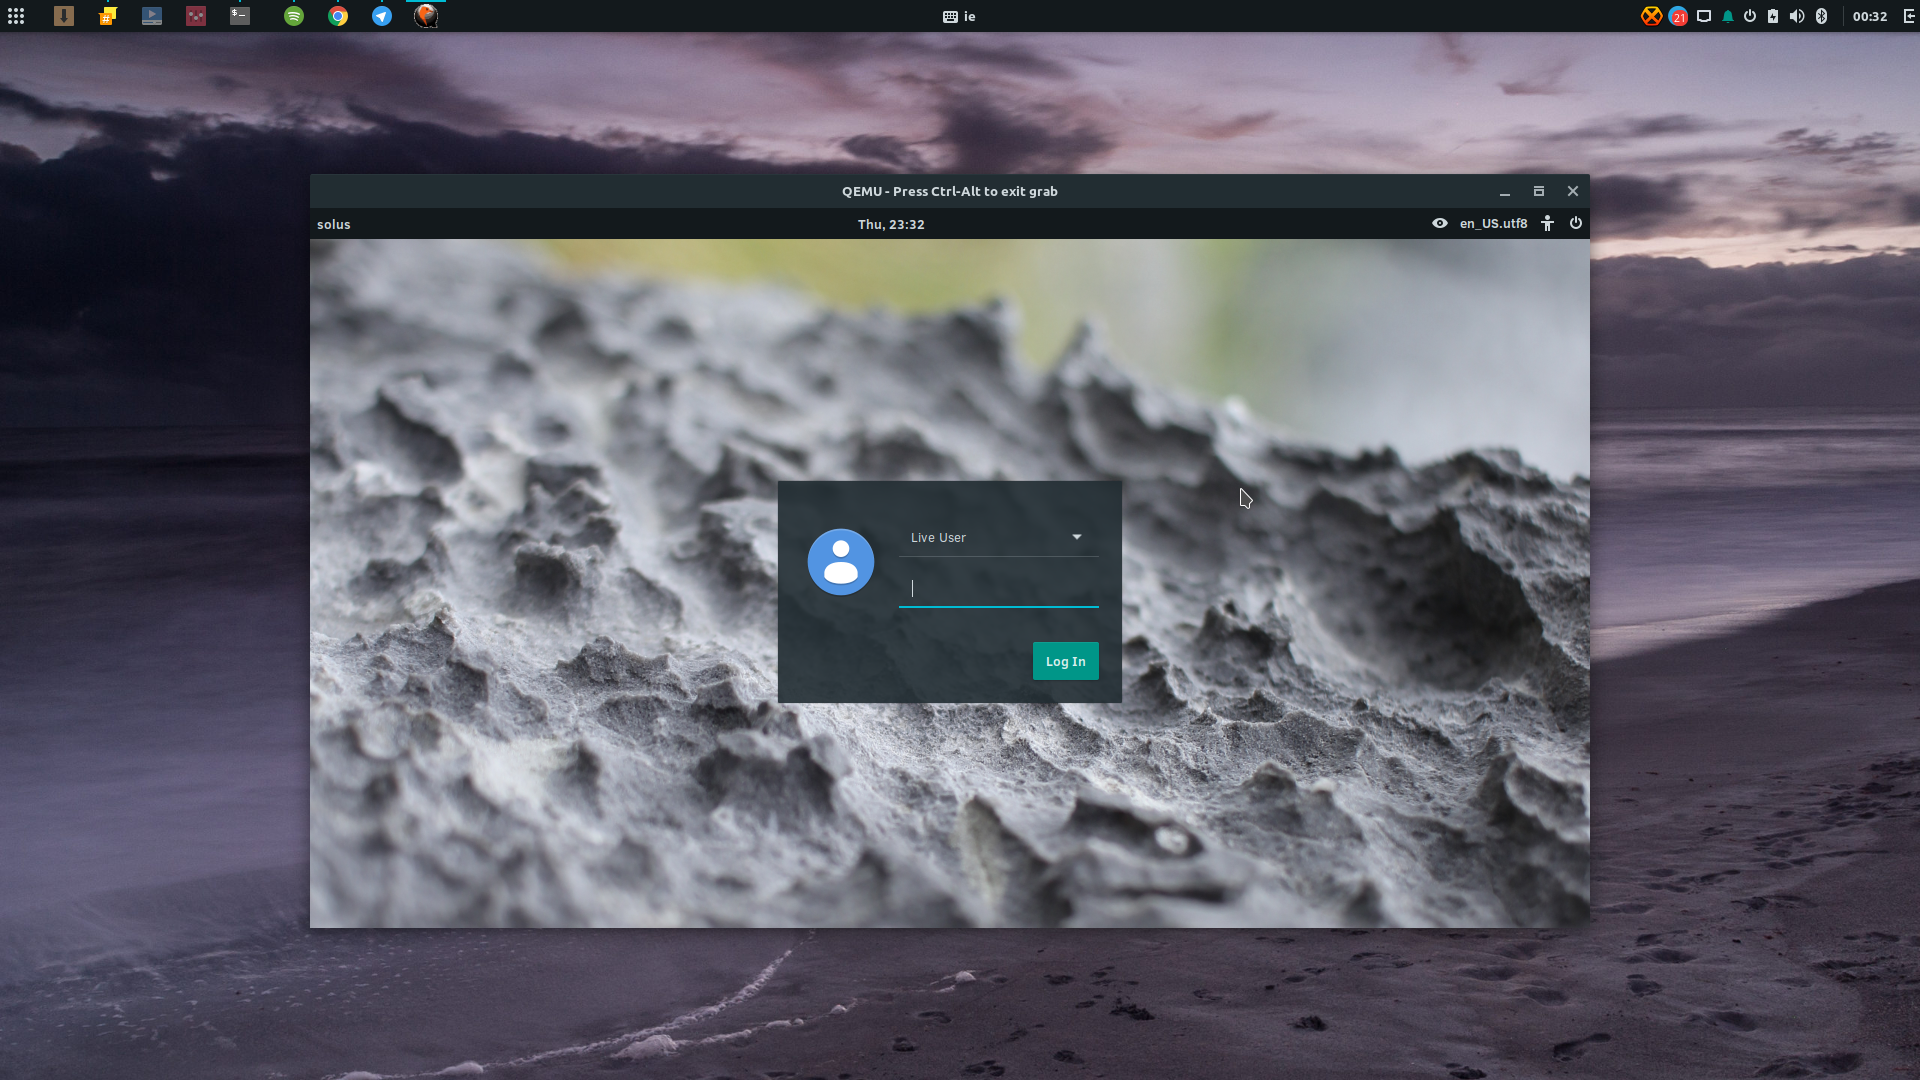The image size is (1920, 1080).
Task: Open the orange hexagon tray icon
Action: (1652, 16)
